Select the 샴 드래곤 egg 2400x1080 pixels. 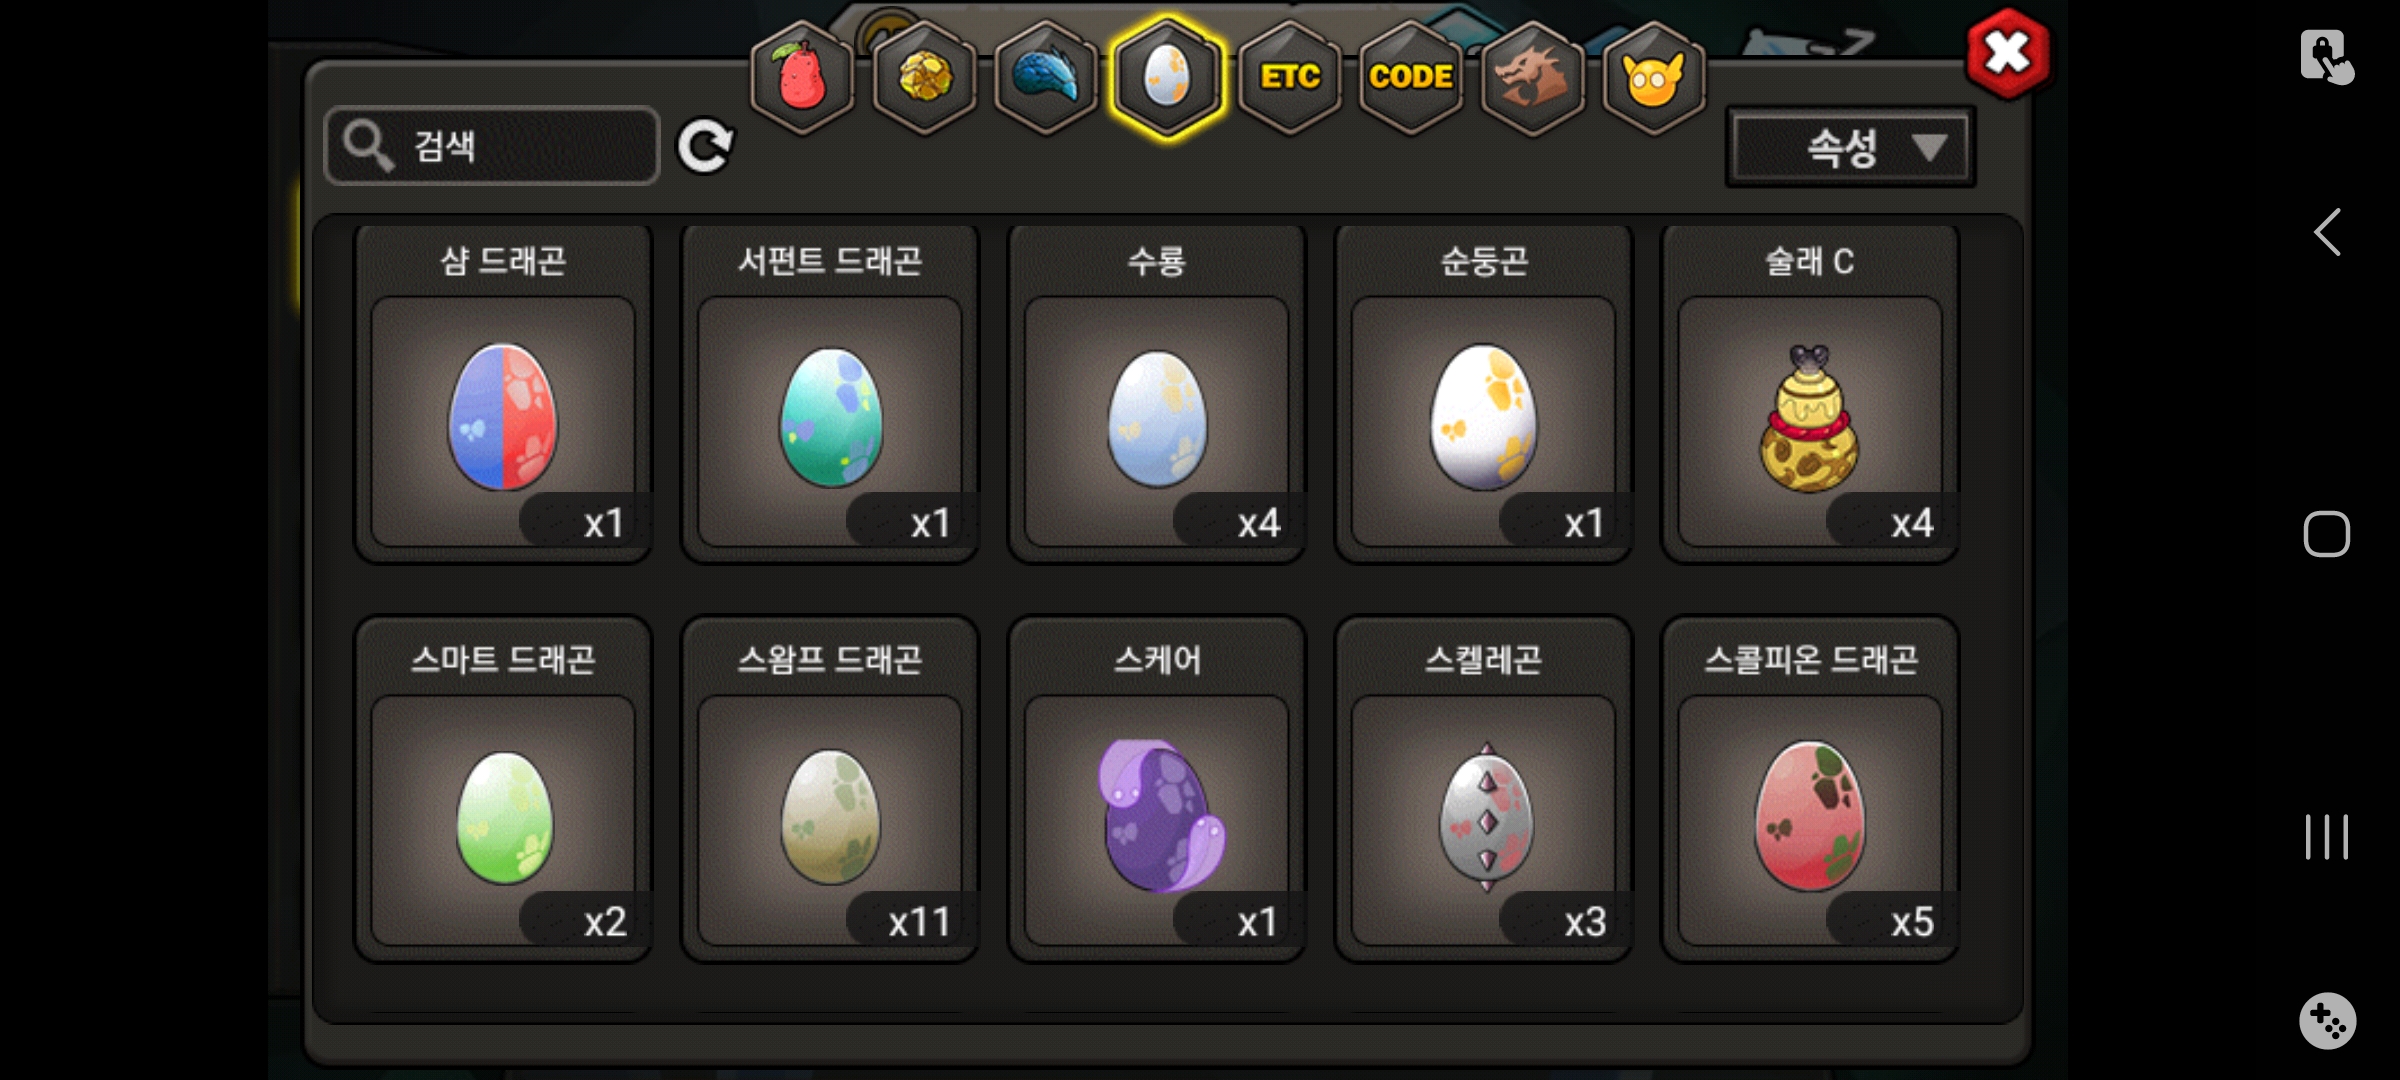503,394
